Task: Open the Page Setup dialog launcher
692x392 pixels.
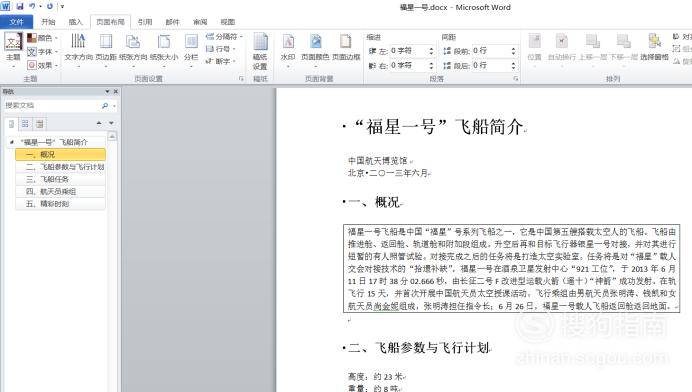Action: 241,79
